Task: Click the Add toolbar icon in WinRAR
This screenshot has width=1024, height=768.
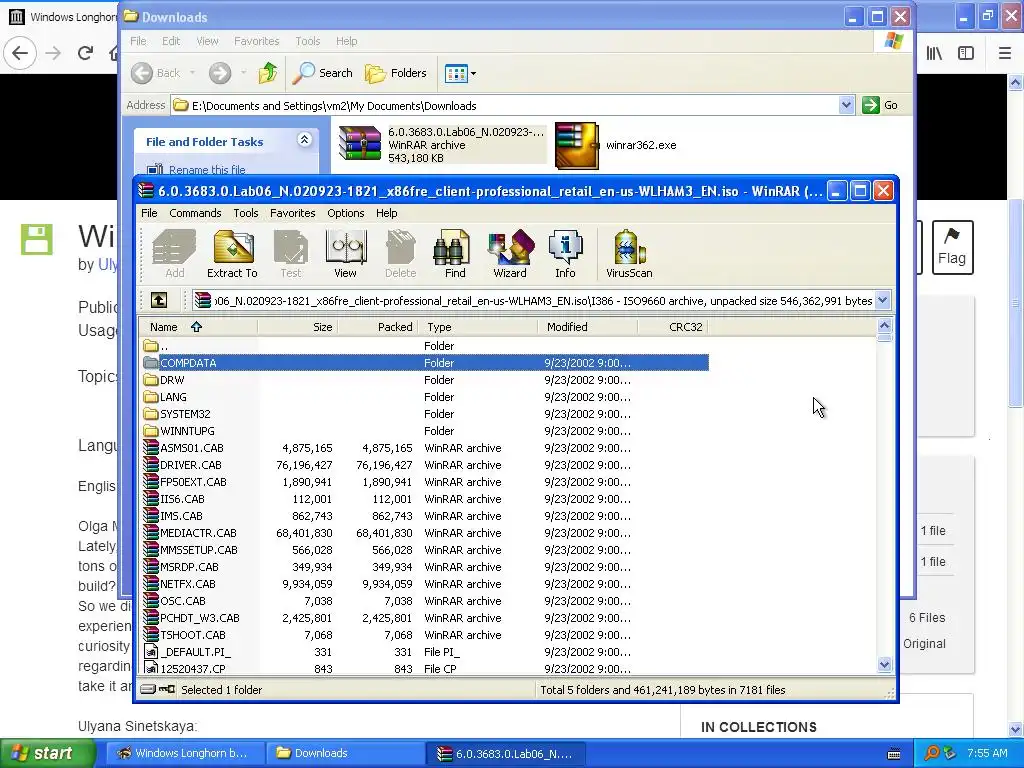Action: click(x=174, y=254)
